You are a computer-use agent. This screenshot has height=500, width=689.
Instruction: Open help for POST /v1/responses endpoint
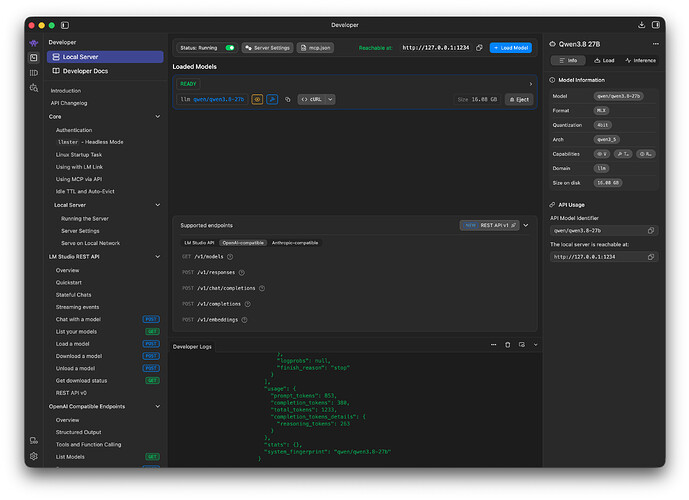(242, 273)
